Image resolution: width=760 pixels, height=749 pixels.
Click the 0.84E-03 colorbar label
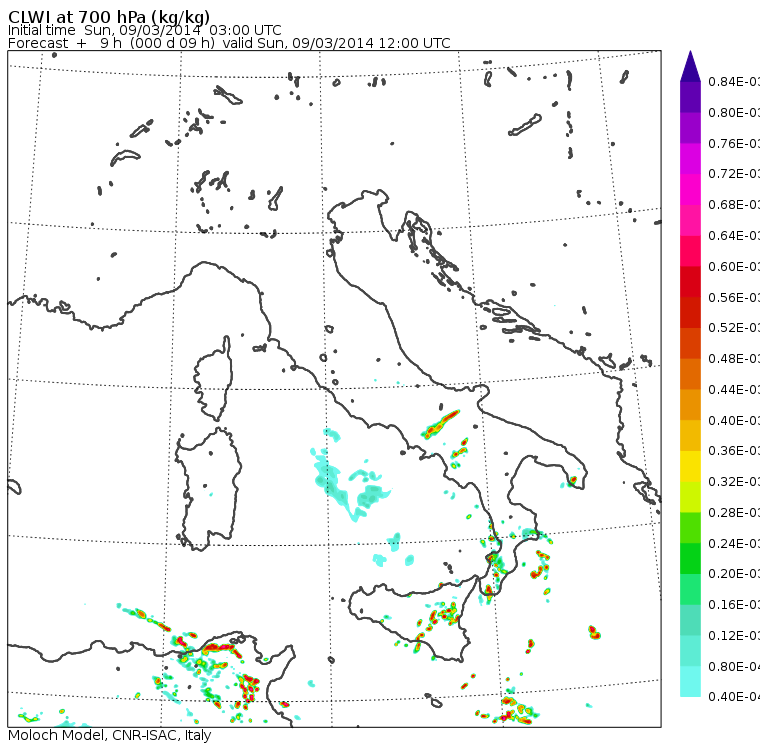[734, 81]
